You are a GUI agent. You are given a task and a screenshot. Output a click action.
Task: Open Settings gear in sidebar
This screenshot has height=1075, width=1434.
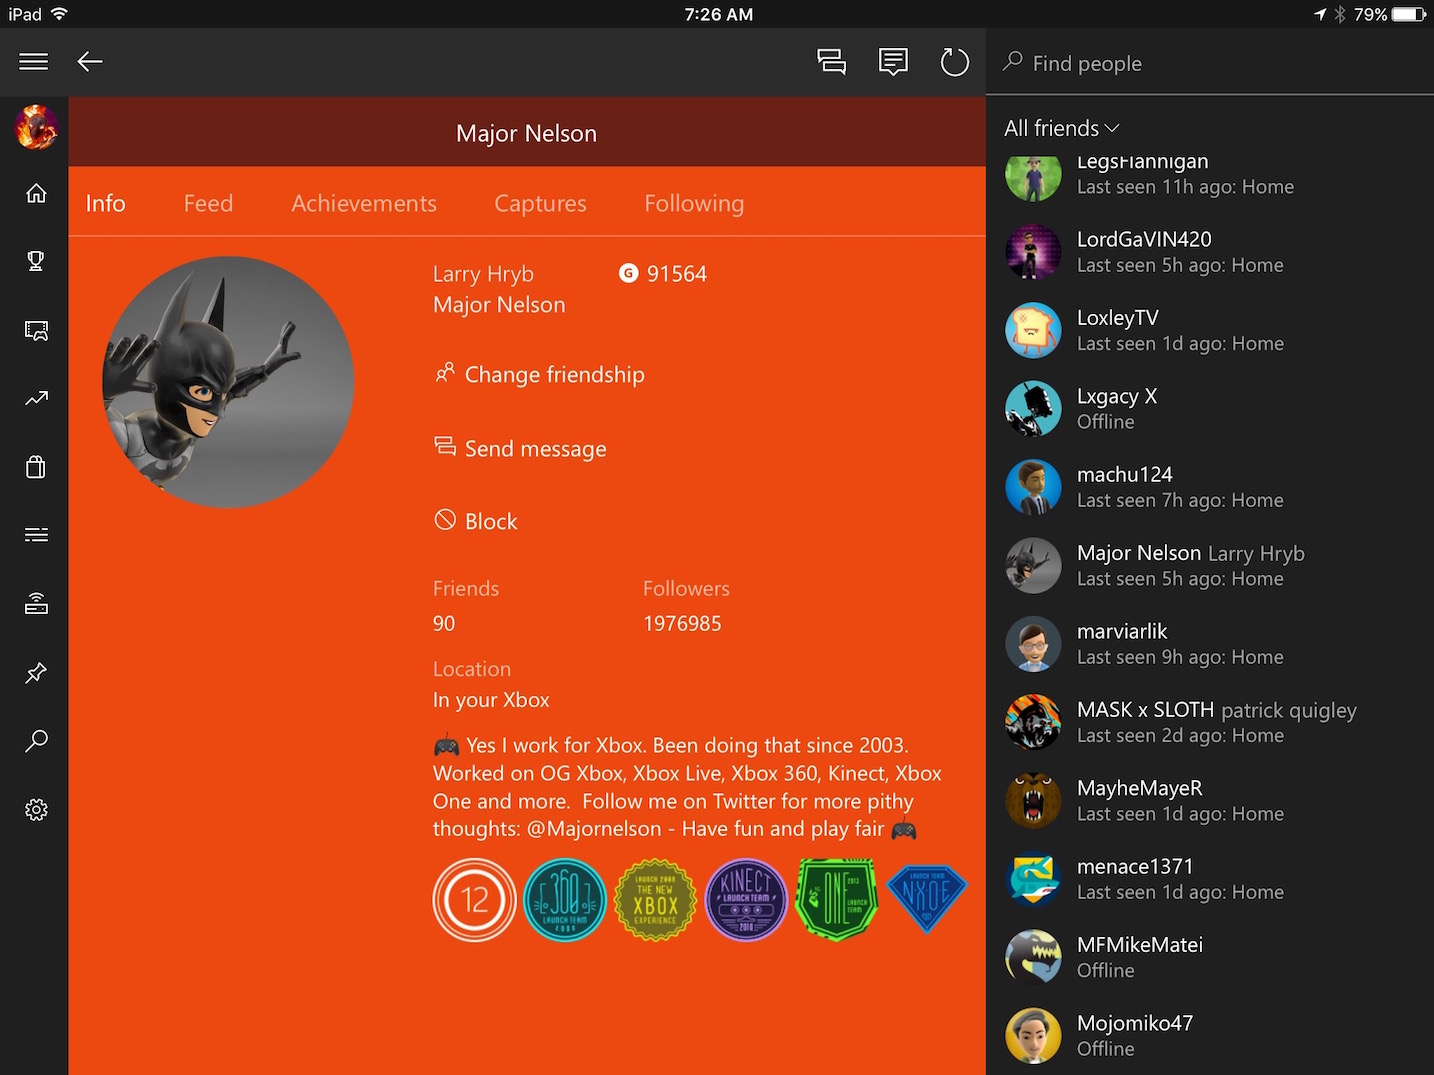36,810
